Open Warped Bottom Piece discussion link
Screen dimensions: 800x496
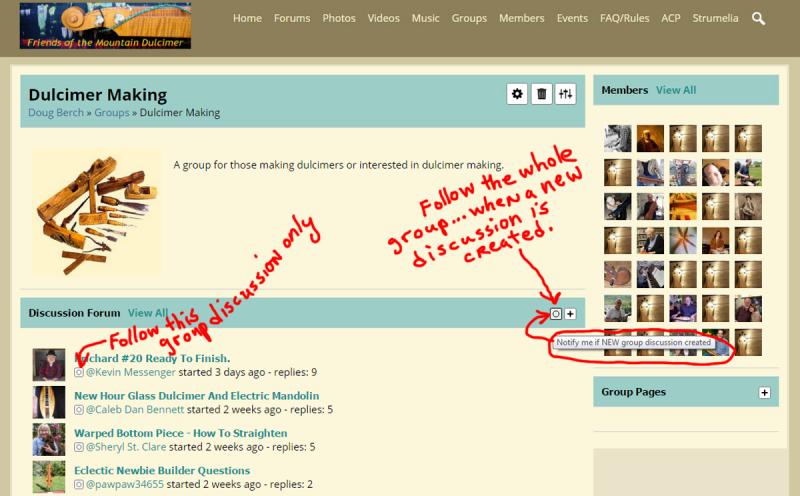pos(181,433)
